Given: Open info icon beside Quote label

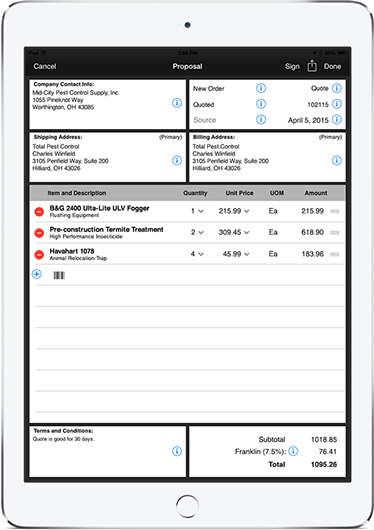Looking at the screenshot, I should 336,88.
